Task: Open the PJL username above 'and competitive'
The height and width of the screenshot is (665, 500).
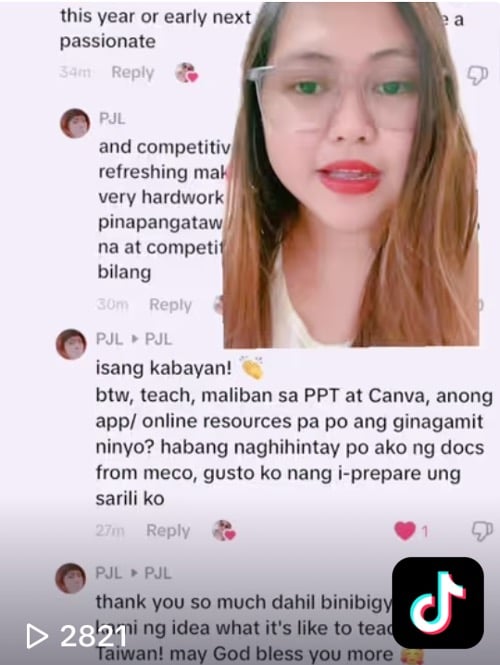Action: (x=112, y=119)
